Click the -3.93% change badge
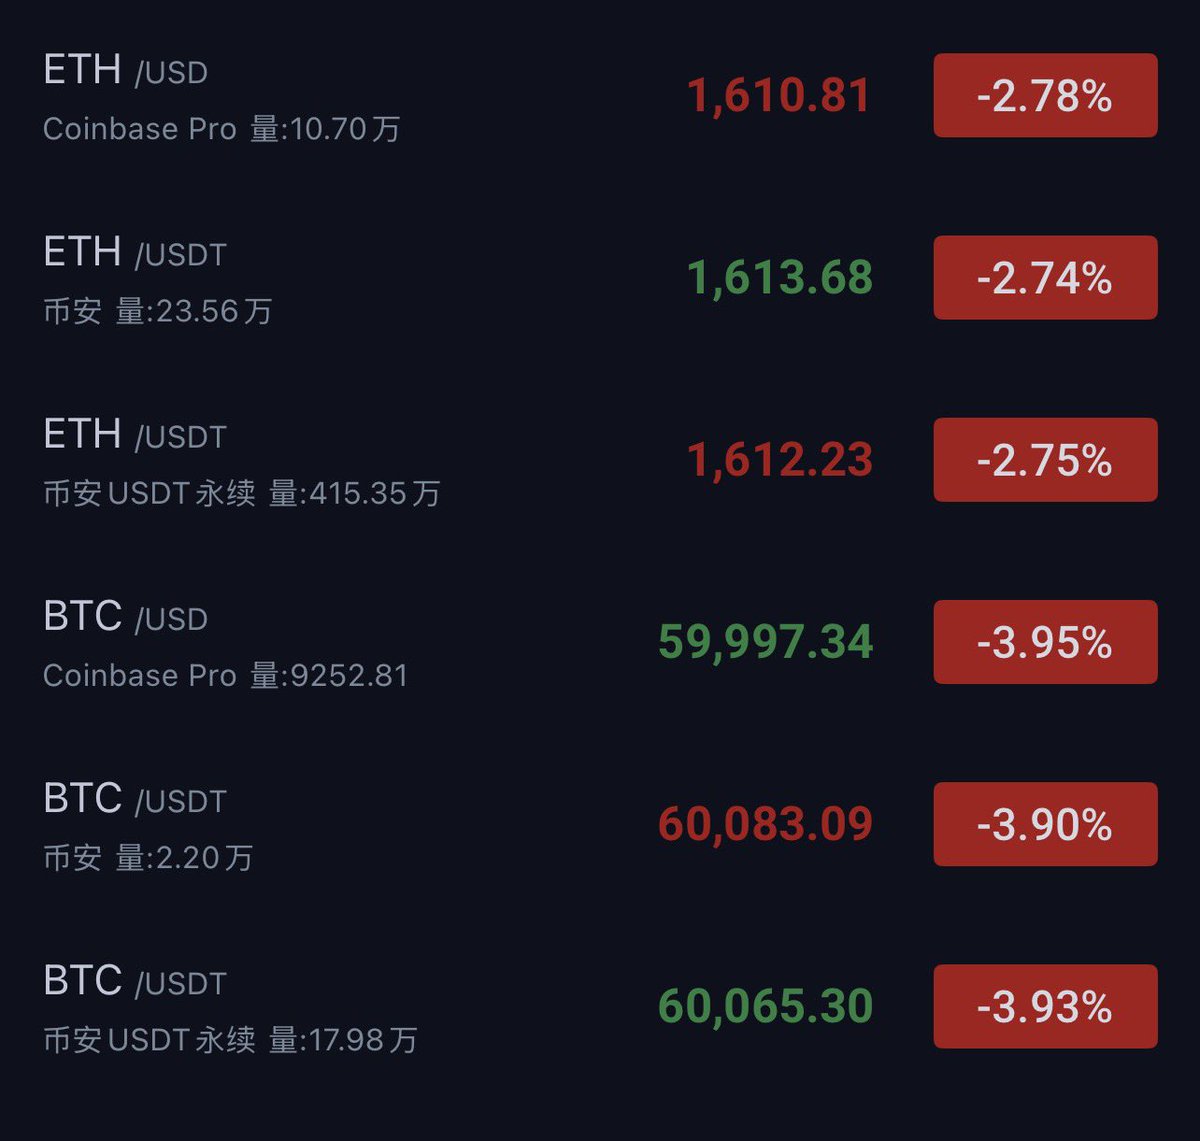This screenshot has width=1200, height=1141. point(1045,1006)
